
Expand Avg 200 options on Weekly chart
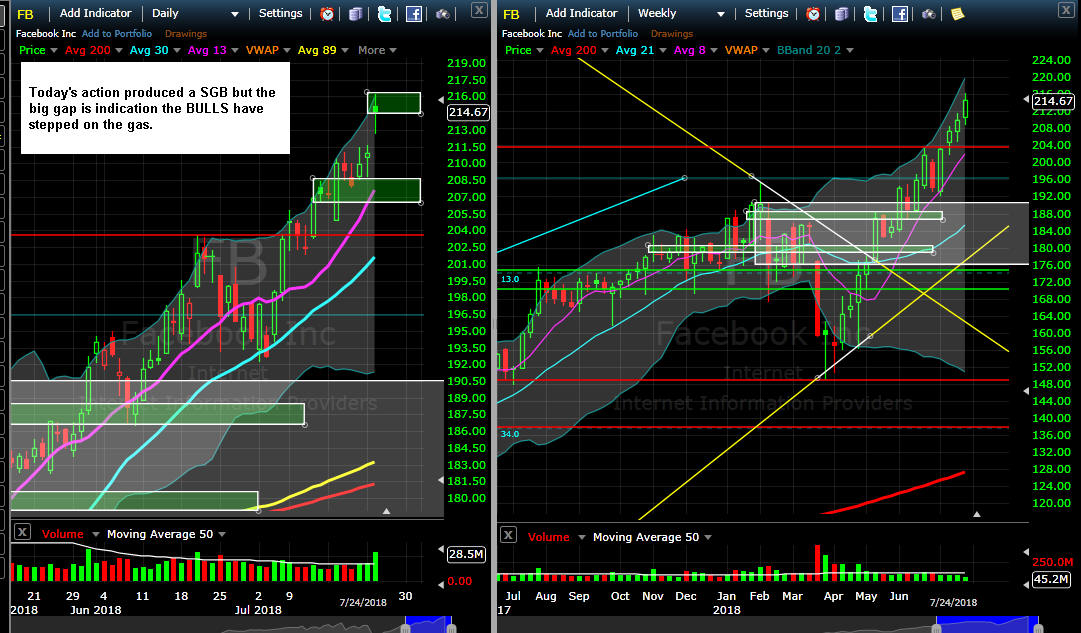[x=605, y=50]
